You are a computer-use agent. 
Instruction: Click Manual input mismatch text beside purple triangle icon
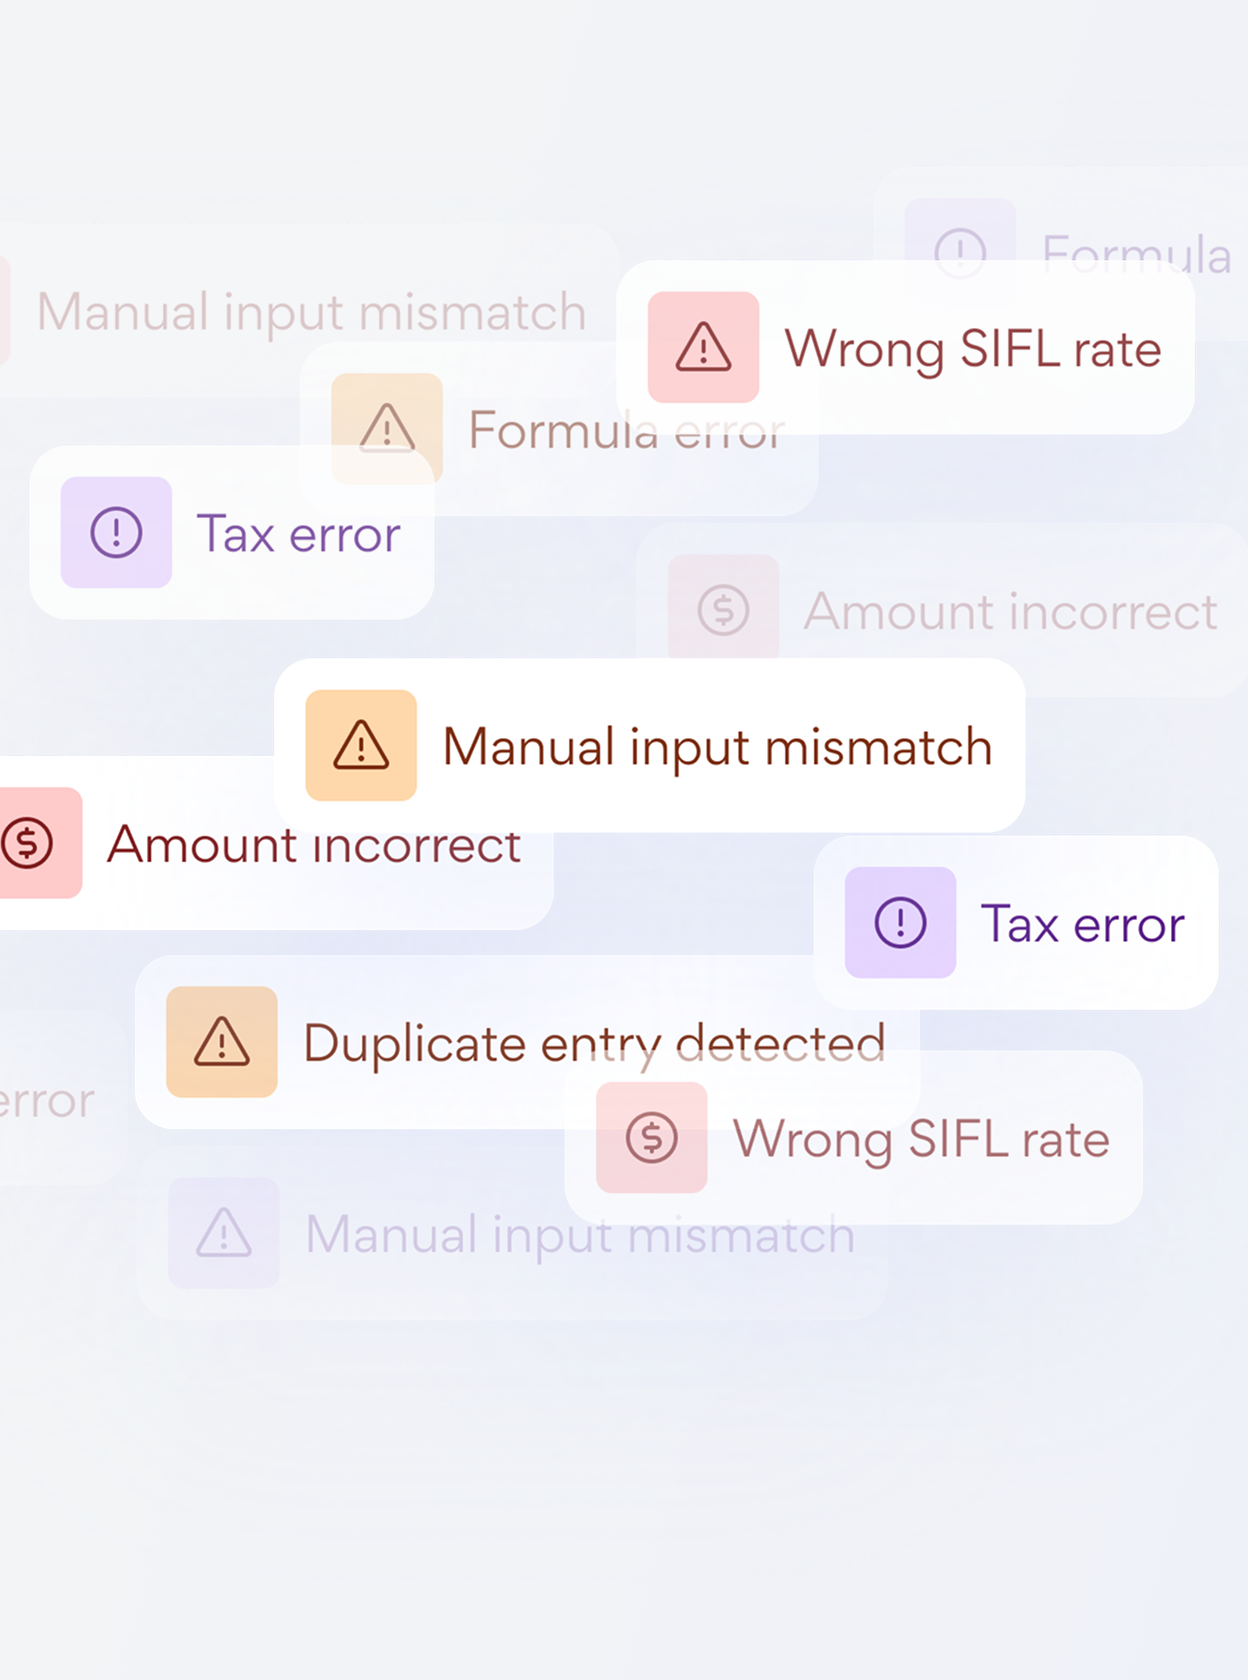[x=580, y=1235]
